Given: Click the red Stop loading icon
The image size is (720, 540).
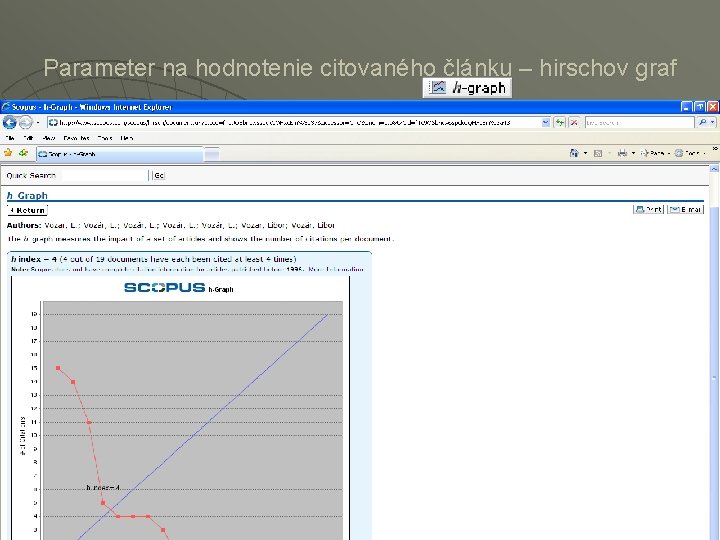Looking at the screenshot, I should [574, 123].
